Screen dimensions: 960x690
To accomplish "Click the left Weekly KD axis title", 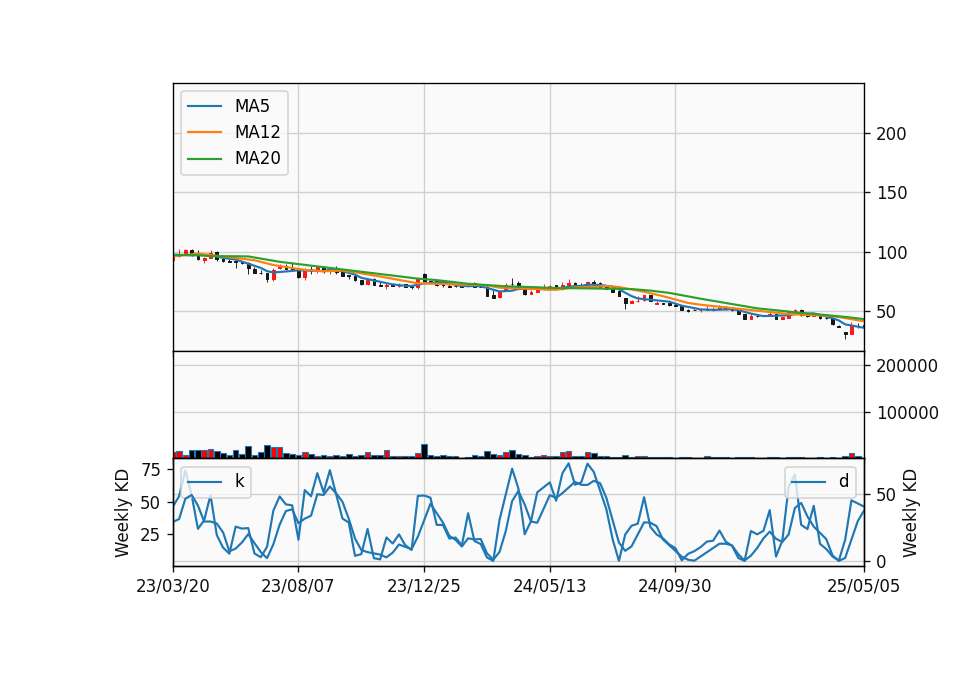I will pos(122,513).
